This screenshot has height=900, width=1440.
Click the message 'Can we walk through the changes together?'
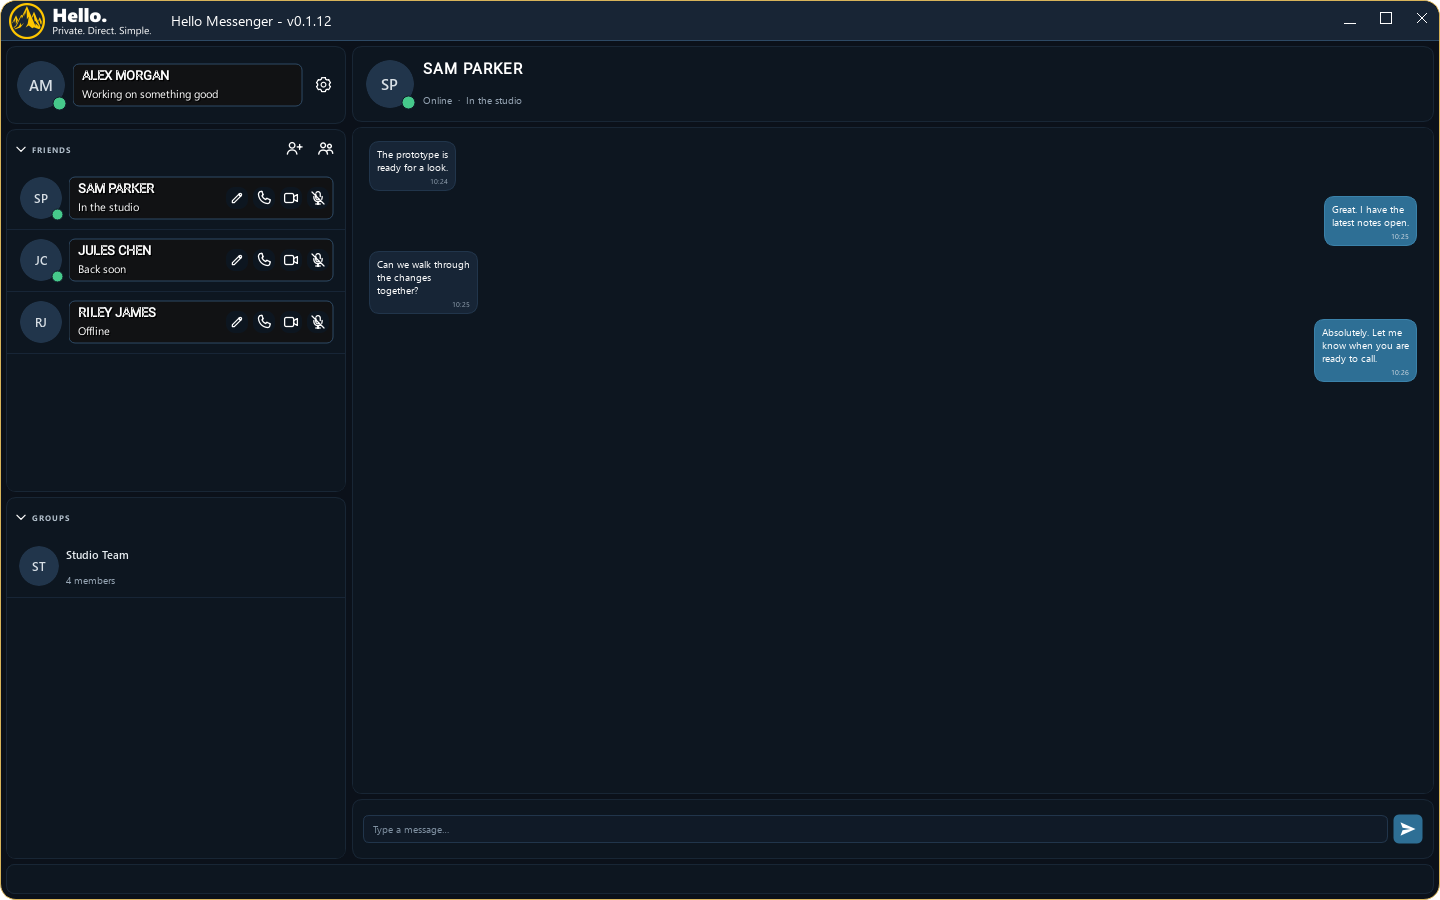423,282
